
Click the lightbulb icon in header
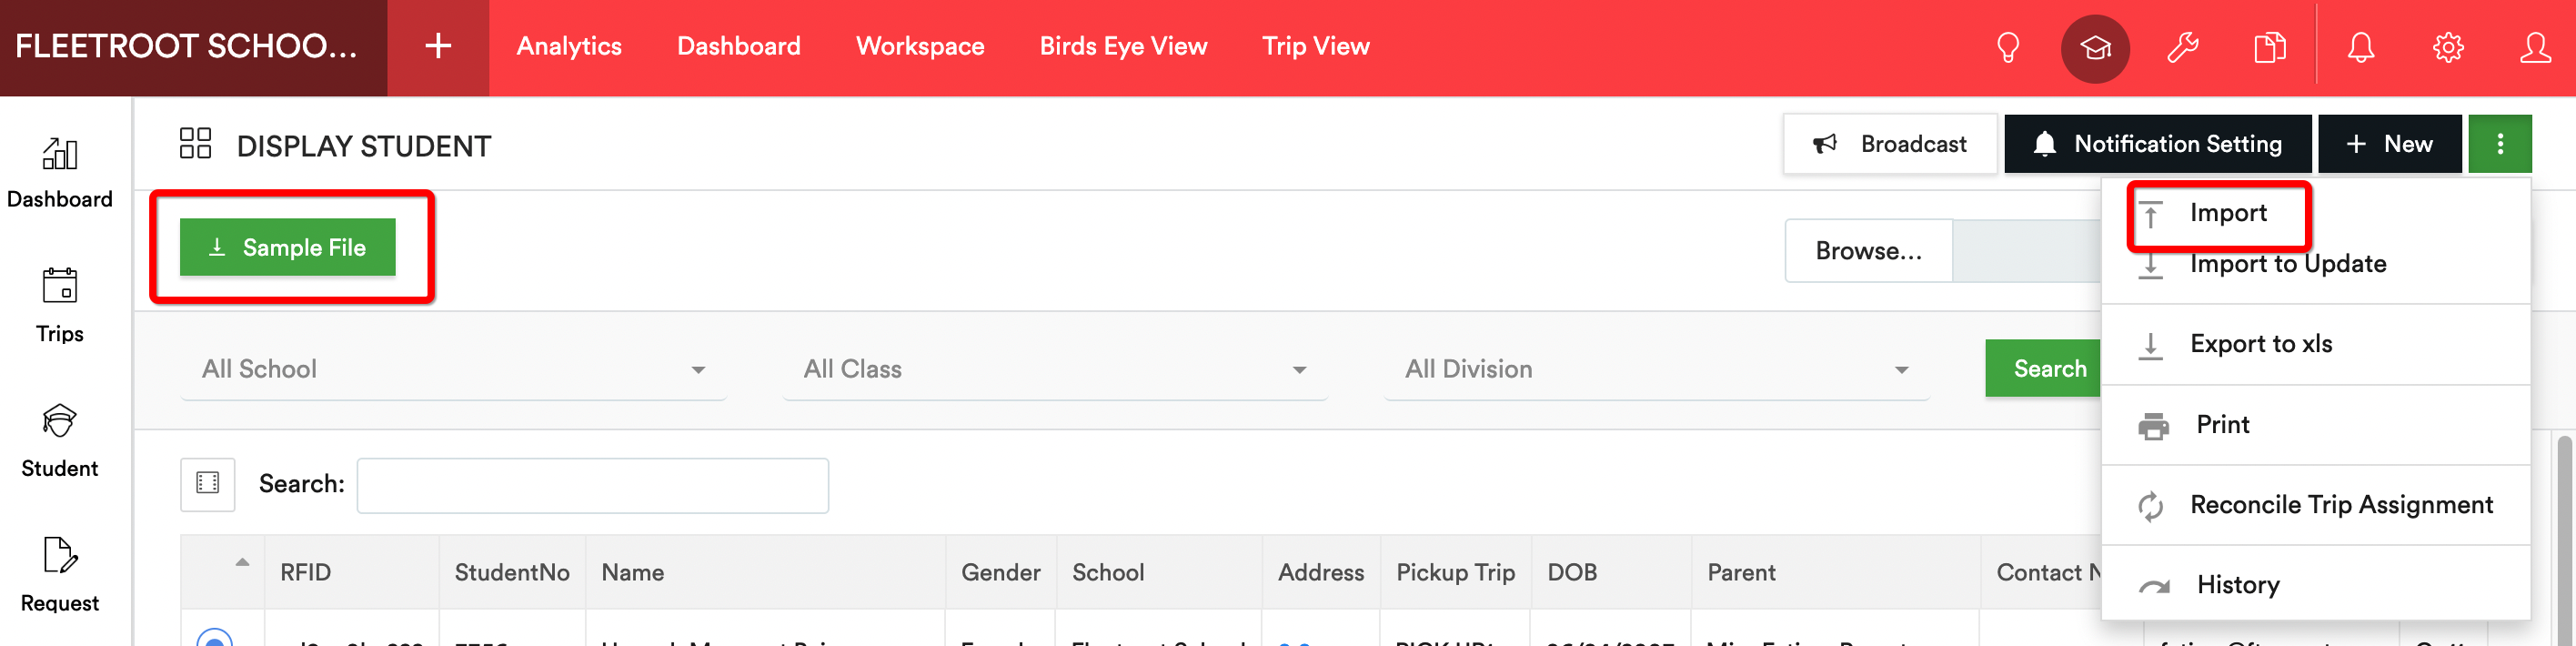(x=2007, y=47)
